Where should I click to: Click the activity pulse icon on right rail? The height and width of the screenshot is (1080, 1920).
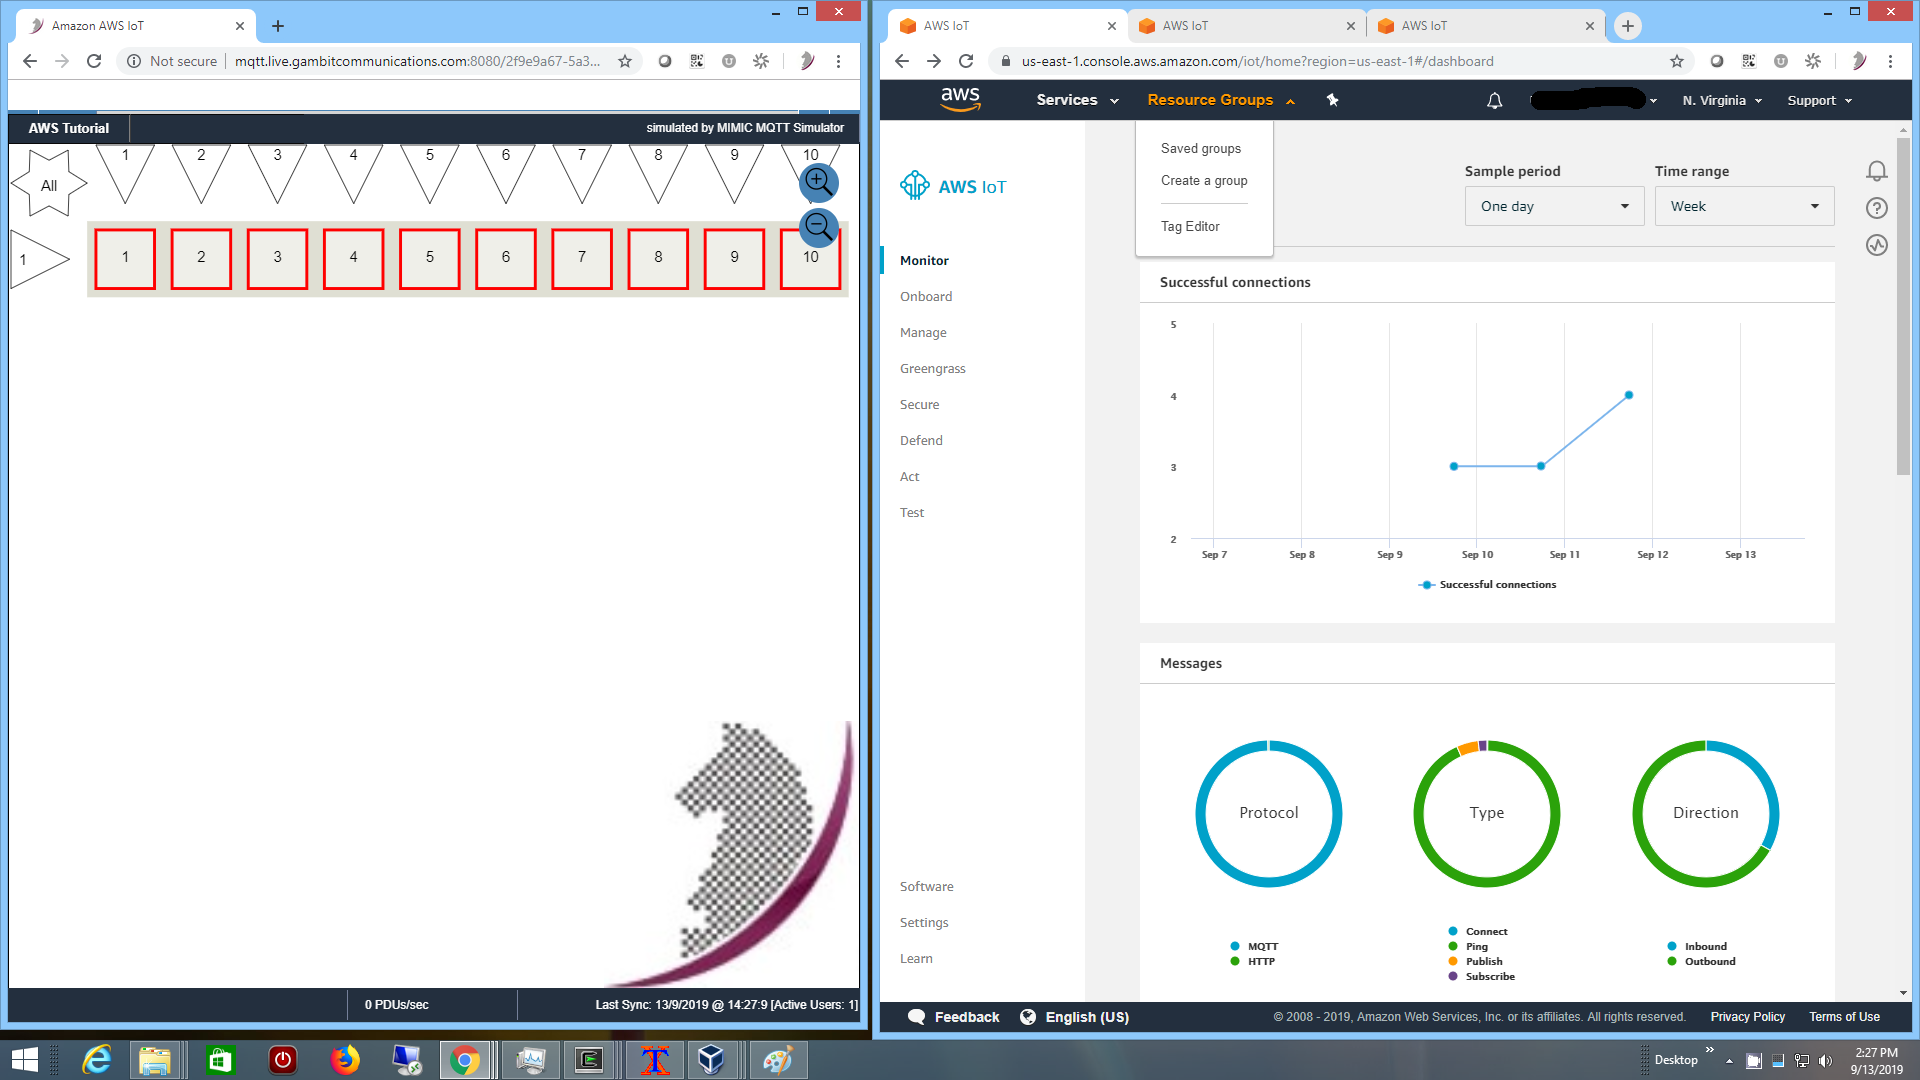pyautogui.click(x=1877, y=245)
